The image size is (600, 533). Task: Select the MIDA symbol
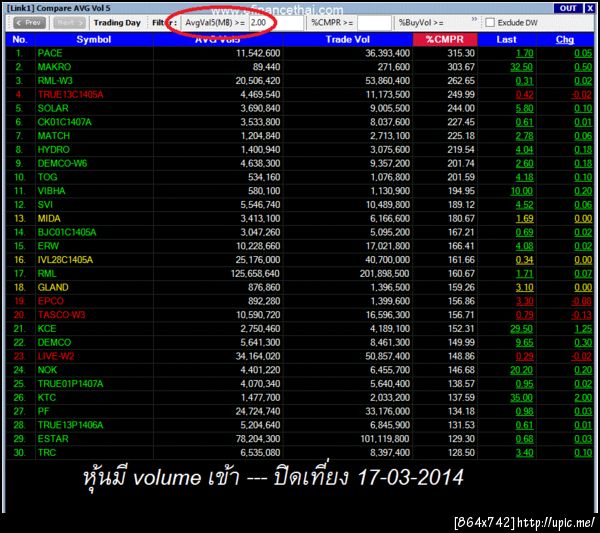coord(49,218)
